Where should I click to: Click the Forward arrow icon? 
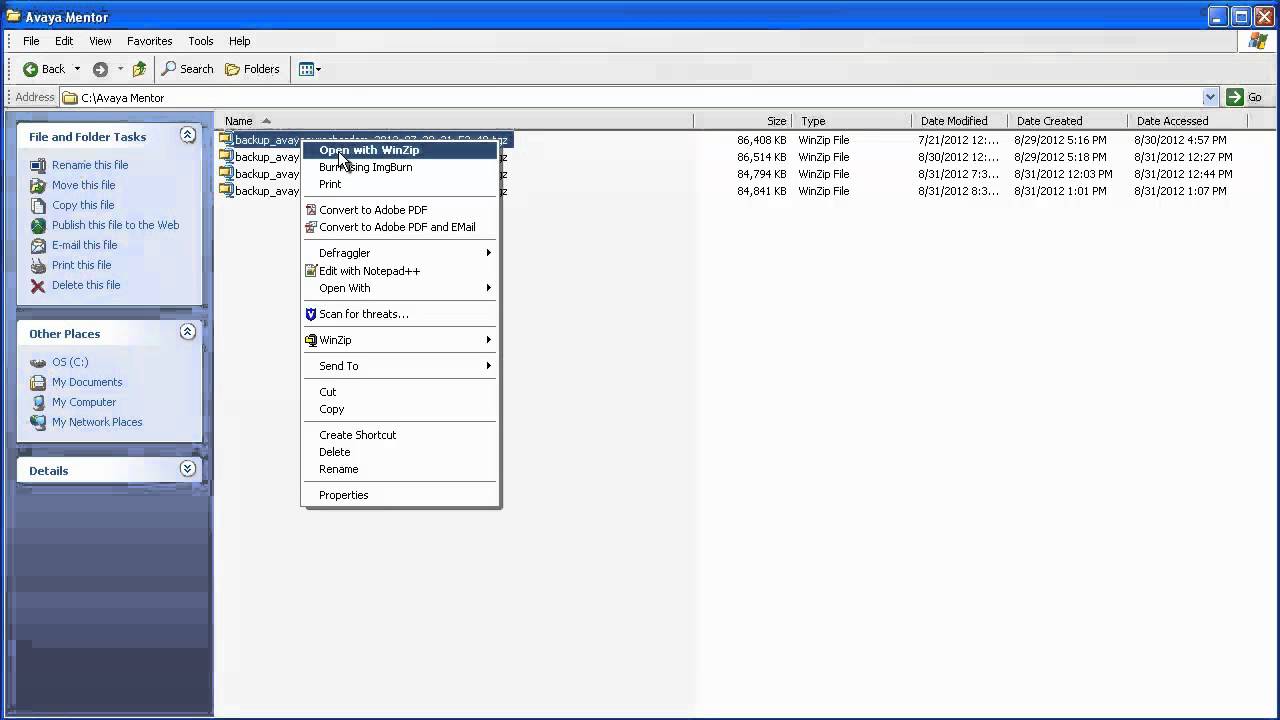coord(100,69)
